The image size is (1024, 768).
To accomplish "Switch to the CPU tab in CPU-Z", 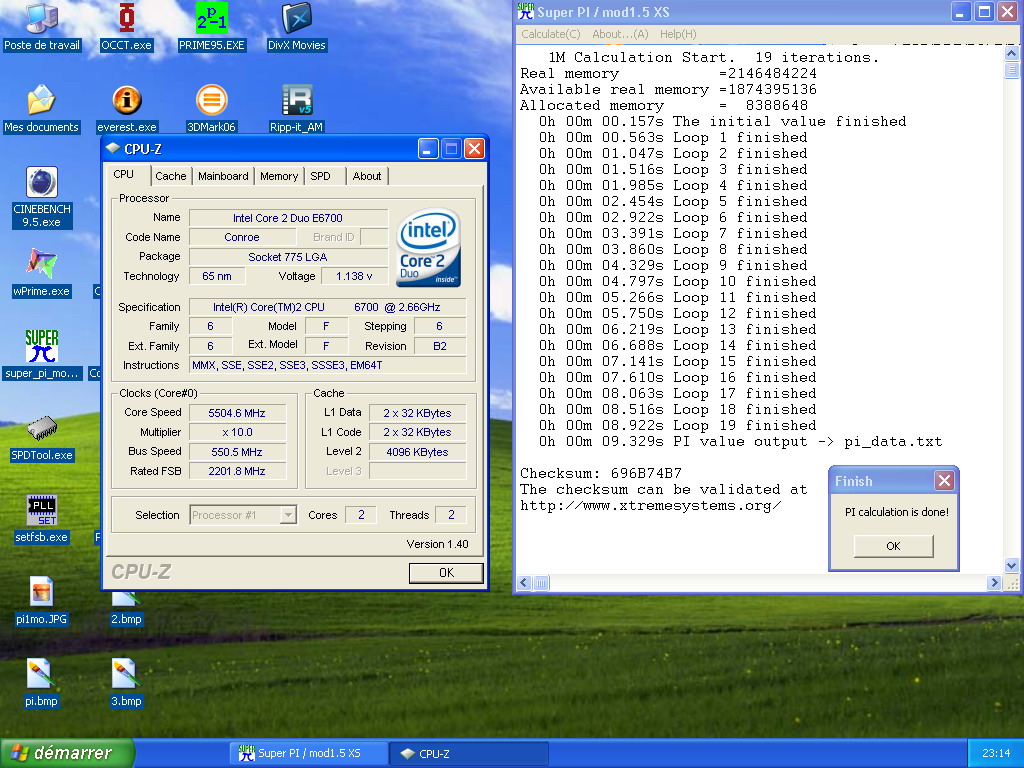I will [x=123, y=174].
